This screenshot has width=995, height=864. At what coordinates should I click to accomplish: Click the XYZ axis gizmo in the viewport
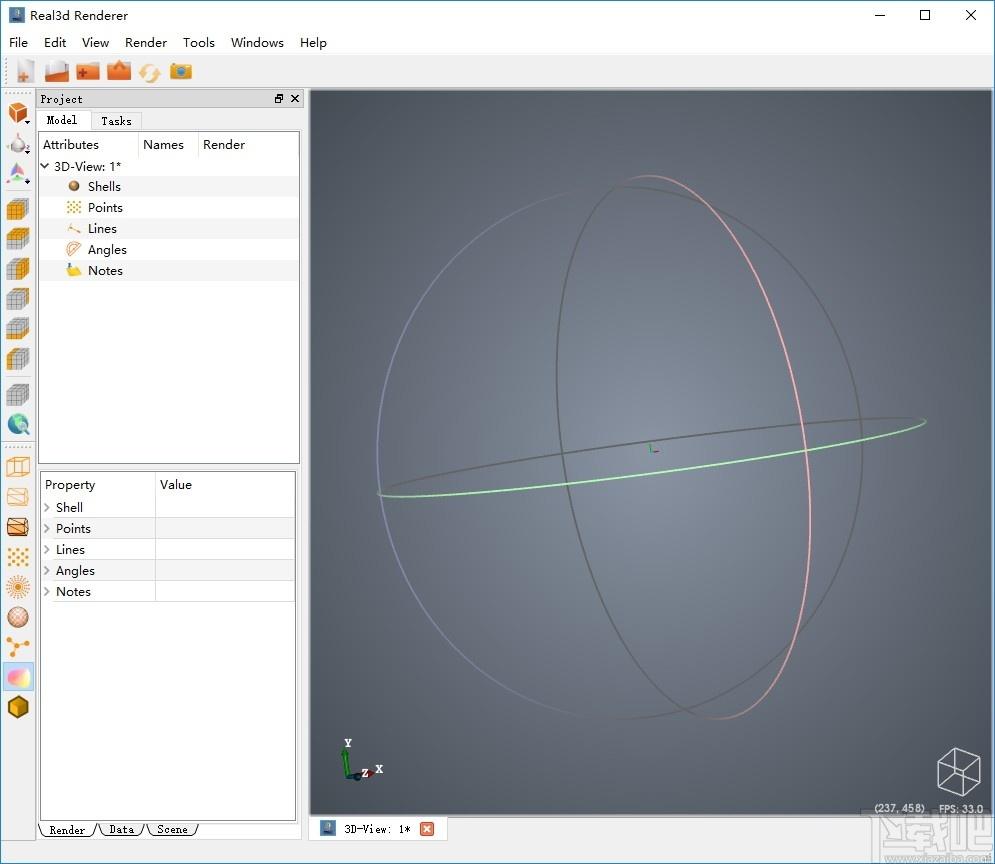(x=360, y=760)
